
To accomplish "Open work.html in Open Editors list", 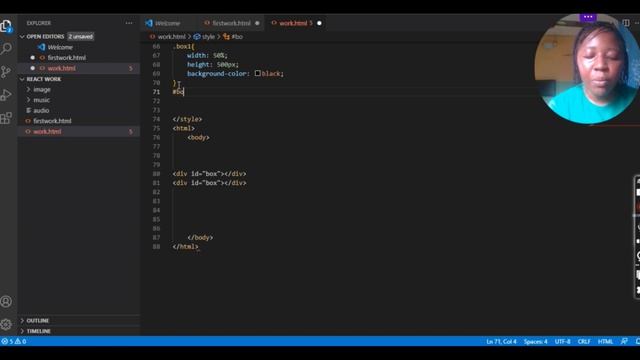I will (x=62, y=69).
